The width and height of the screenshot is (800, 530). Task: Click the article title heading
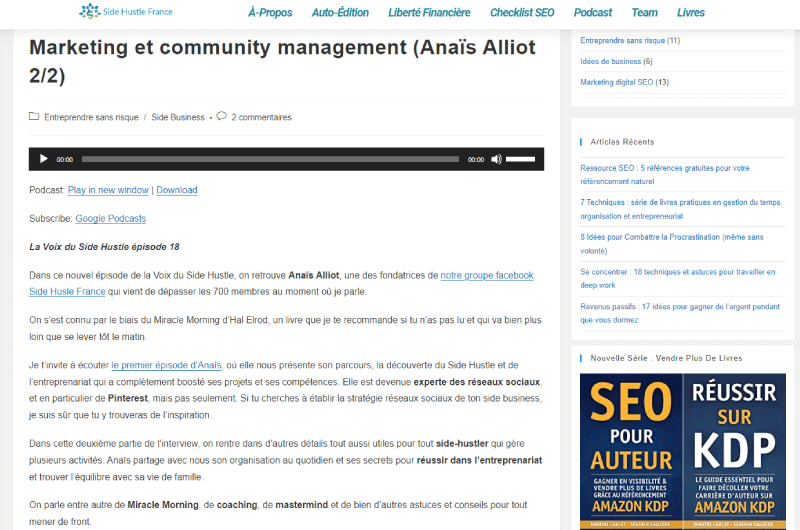pos(282,61)
